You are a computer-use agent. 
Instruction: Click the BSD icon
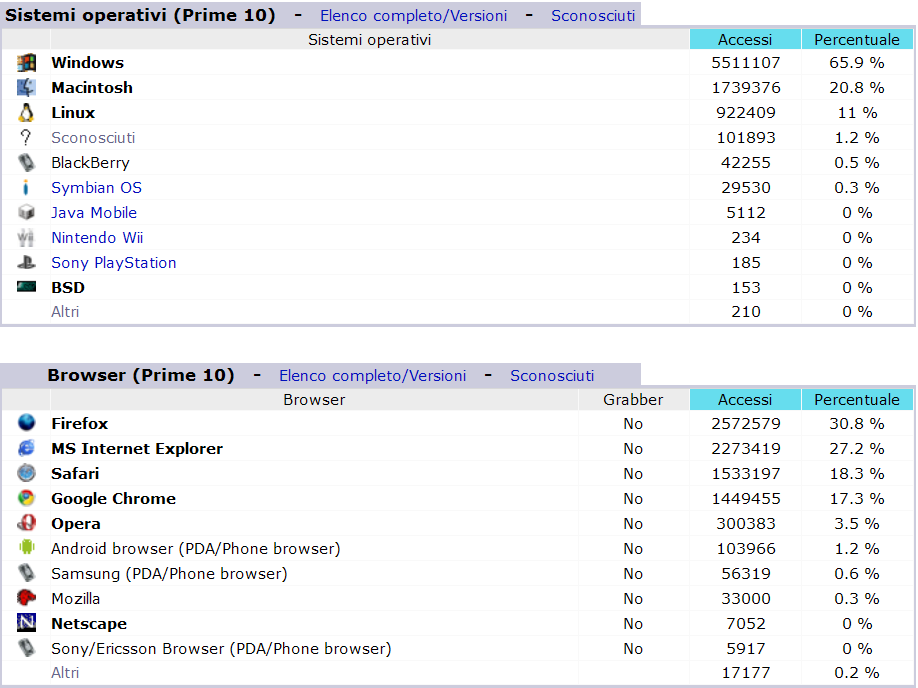click(26, 287)
